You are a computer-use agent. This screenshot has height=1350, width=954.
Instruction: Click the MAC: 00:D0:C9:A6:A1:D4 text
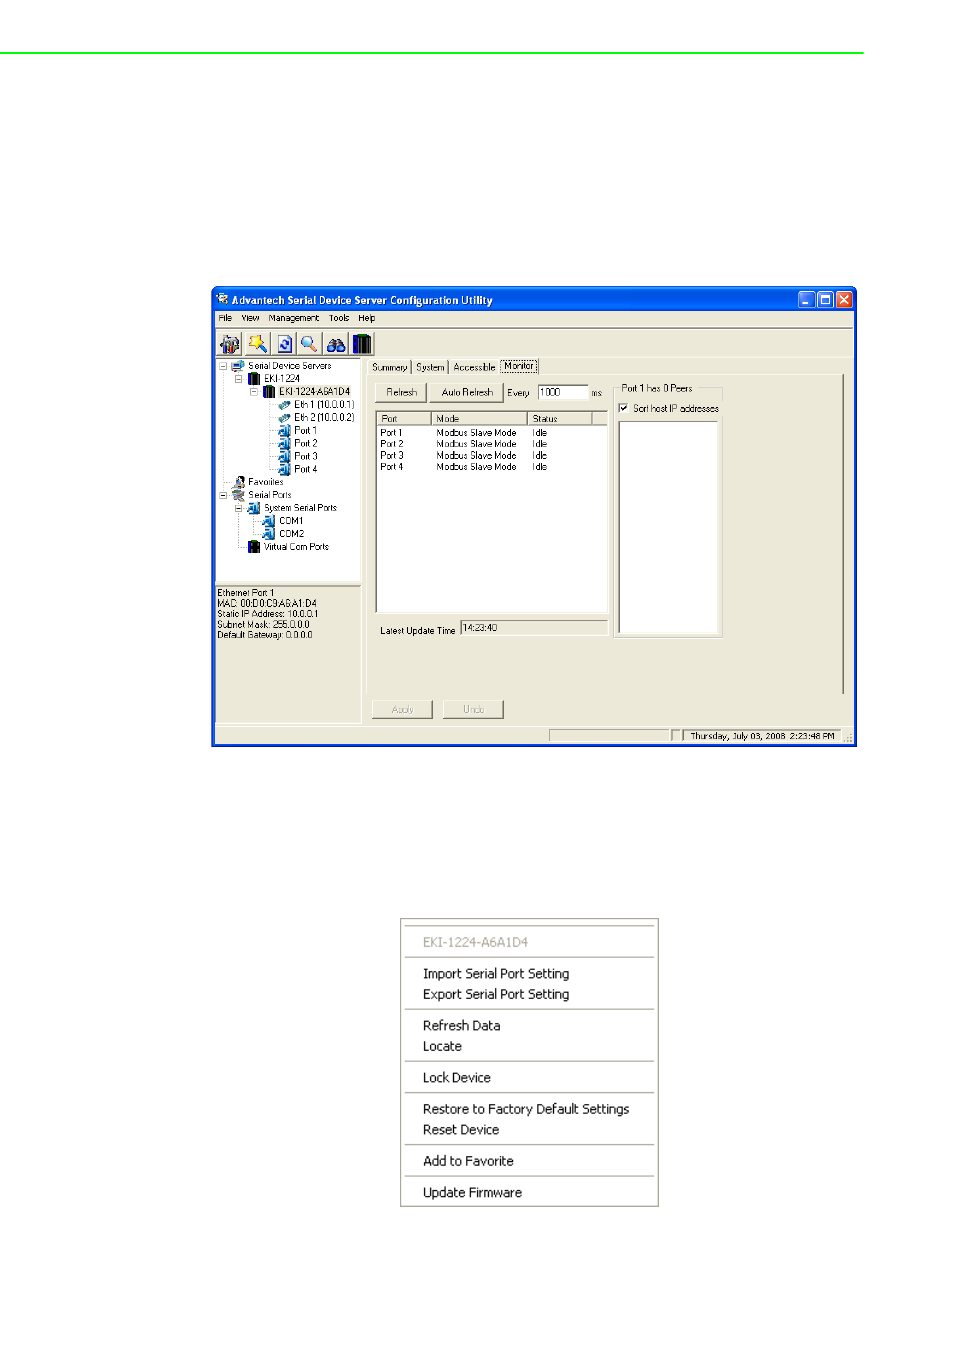(x=267, y=604)
